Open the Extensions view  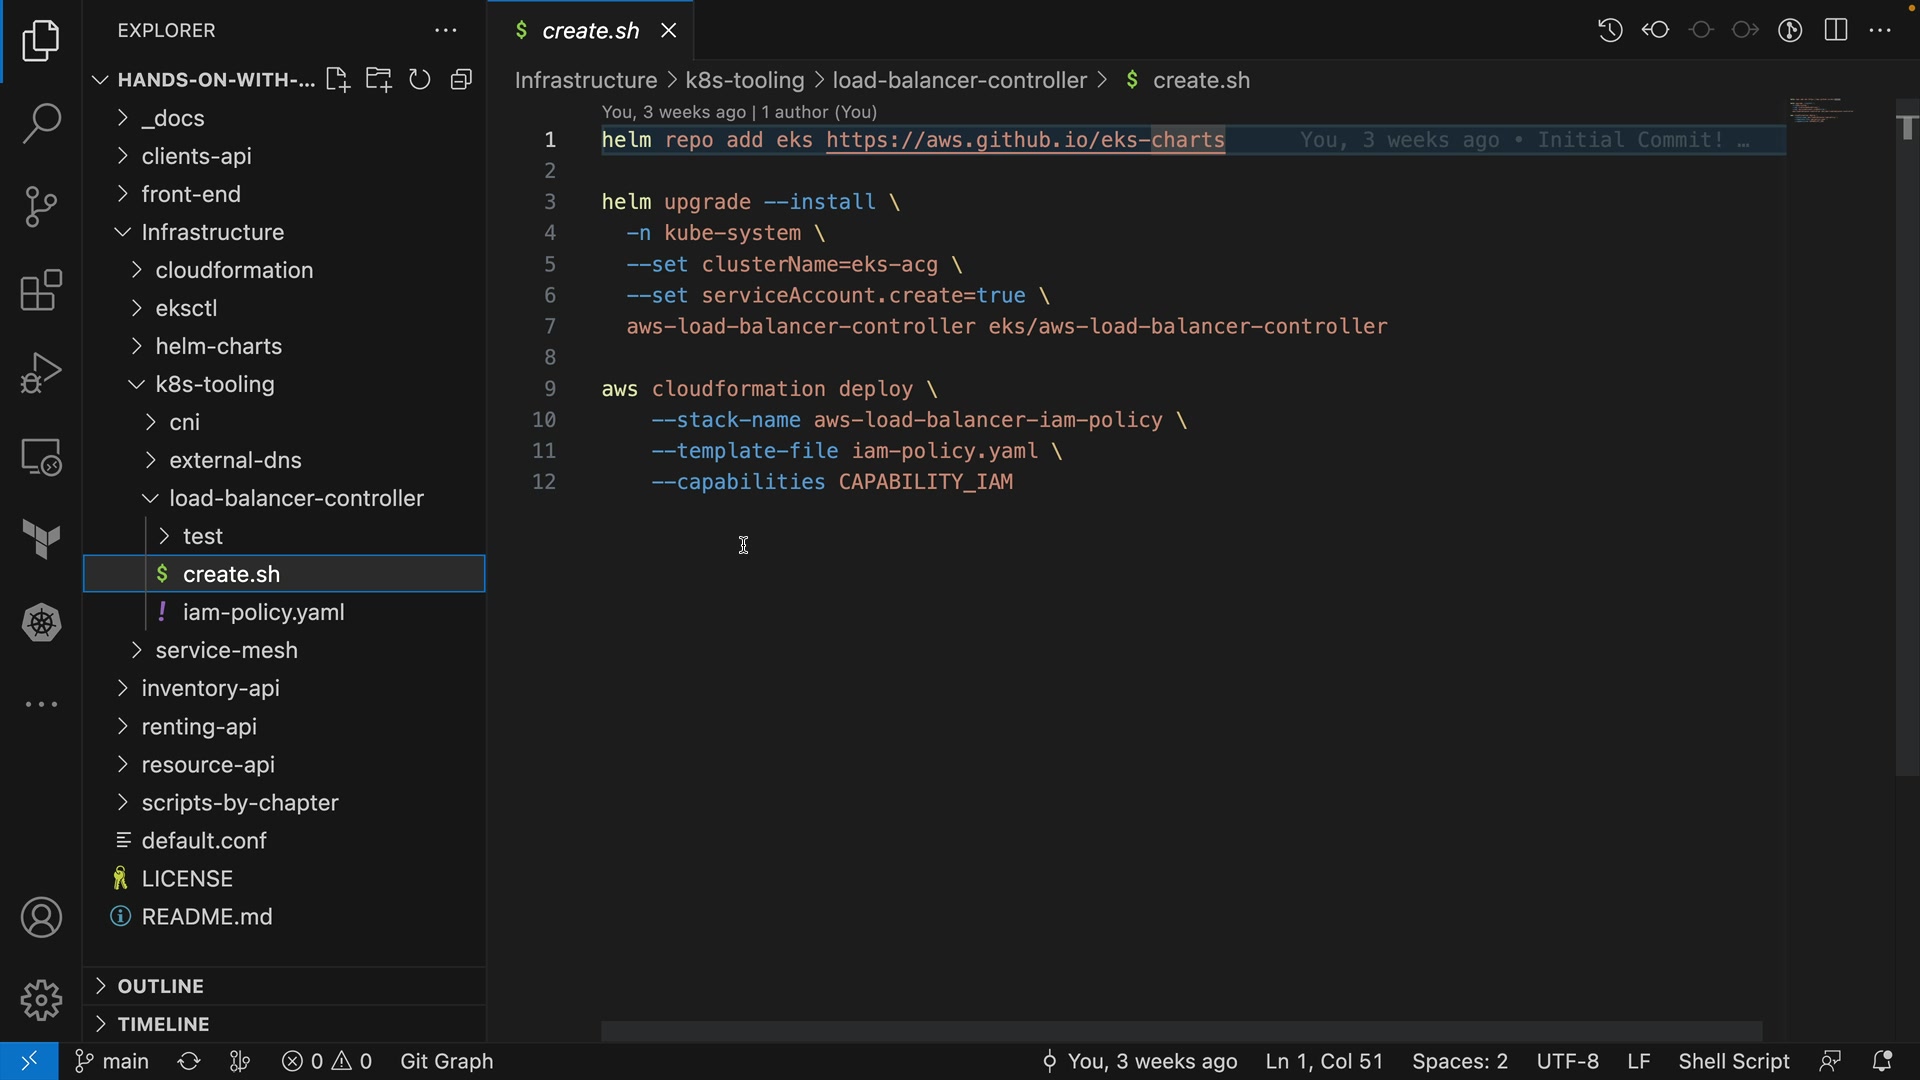[41, 291]
